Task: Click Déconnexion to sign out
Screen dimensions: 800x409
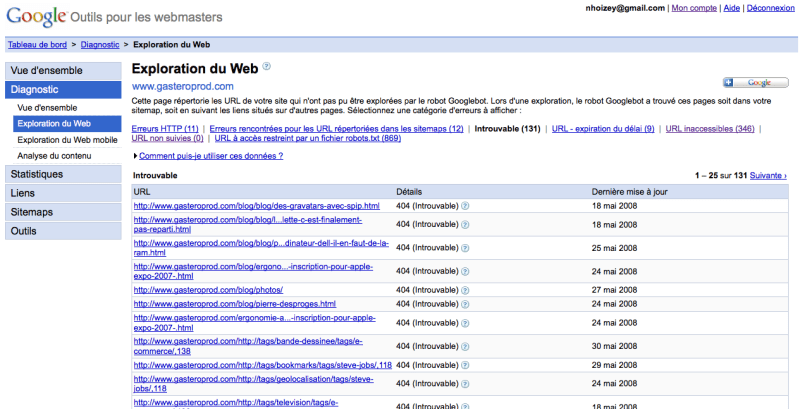Action: 770,8
